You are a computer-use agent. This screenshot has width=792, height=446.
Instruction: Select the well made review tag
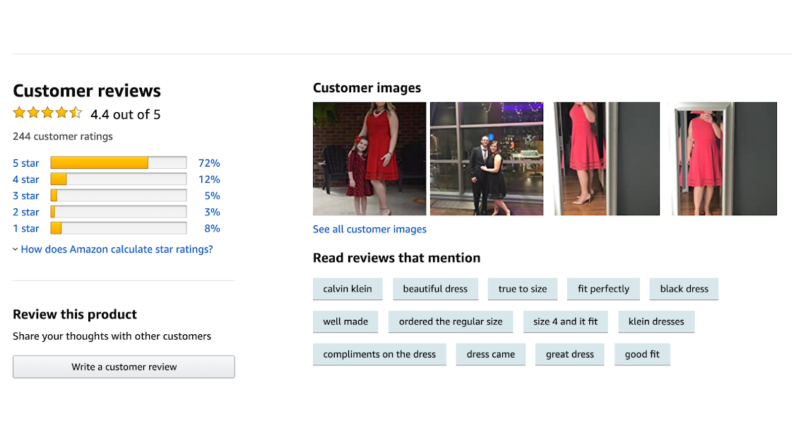tap(345, 322)
